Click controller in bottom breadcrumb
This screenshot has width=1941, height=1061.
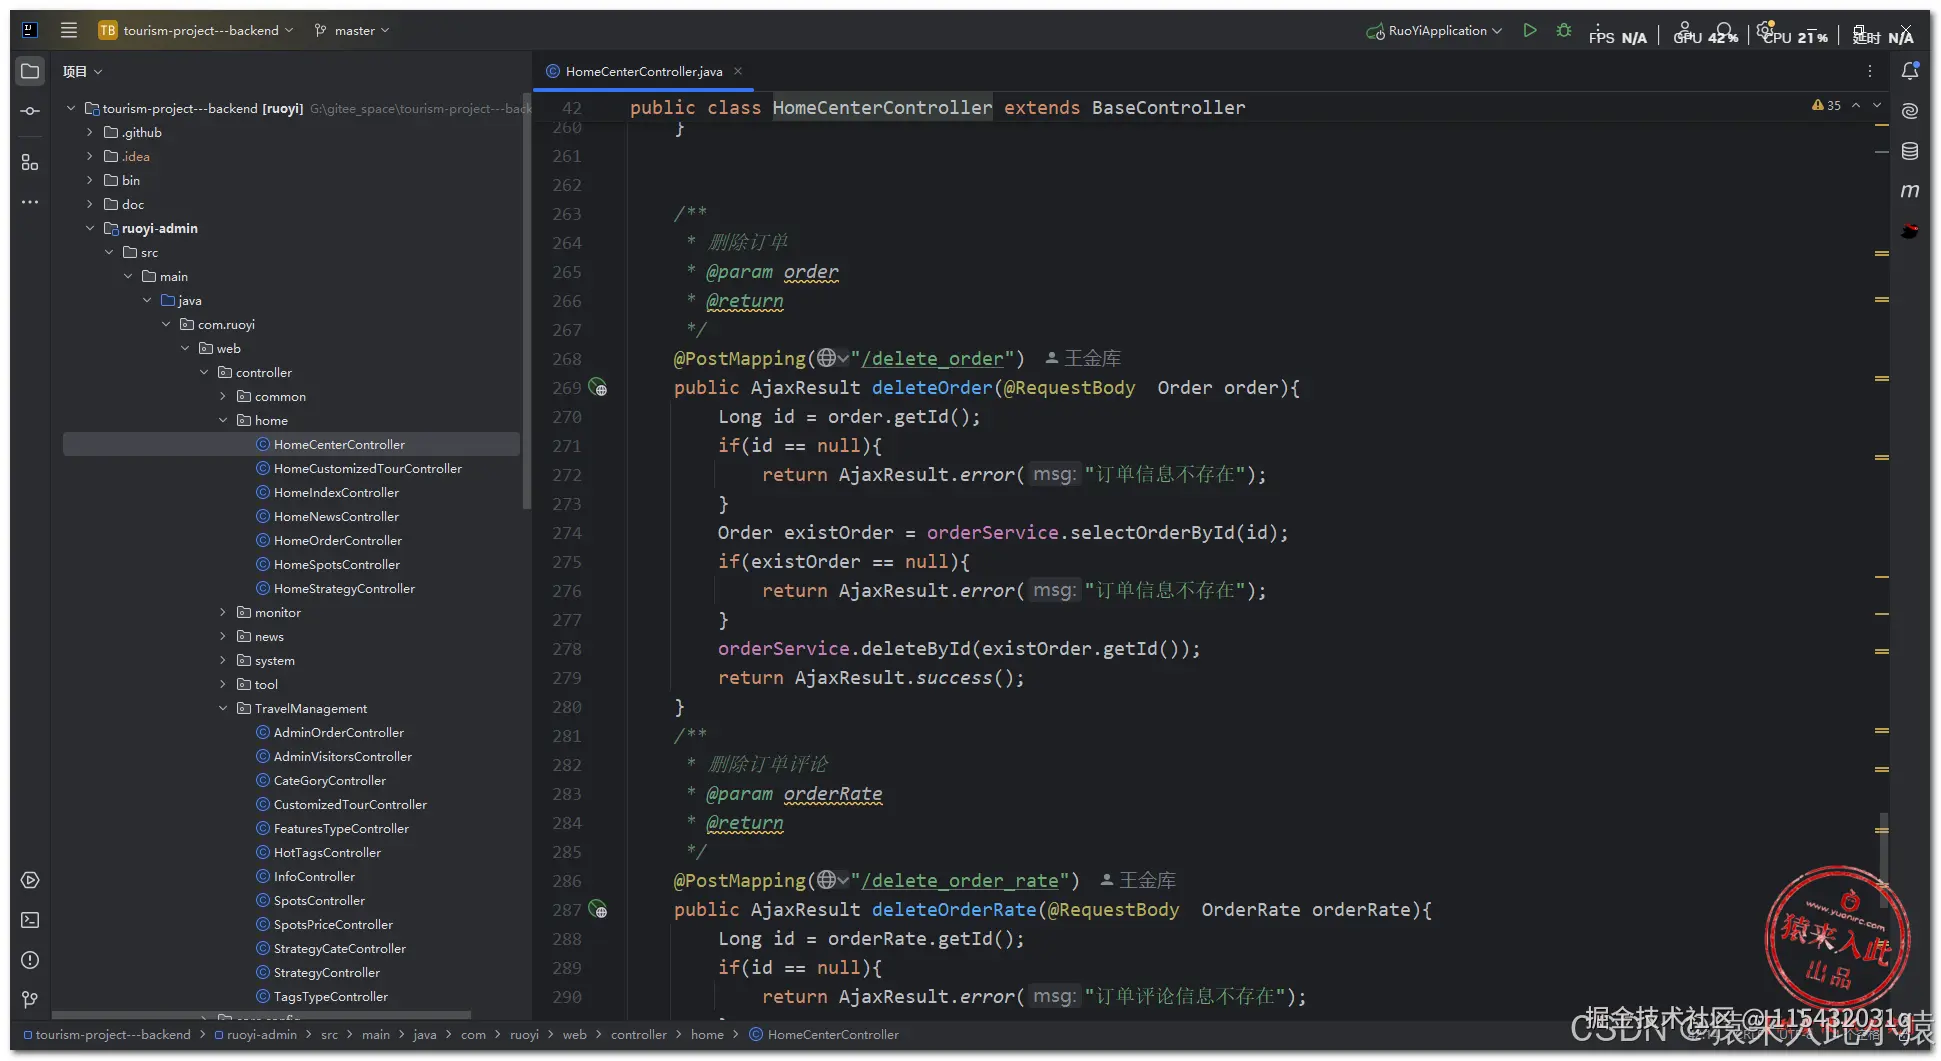point(638,1034)
